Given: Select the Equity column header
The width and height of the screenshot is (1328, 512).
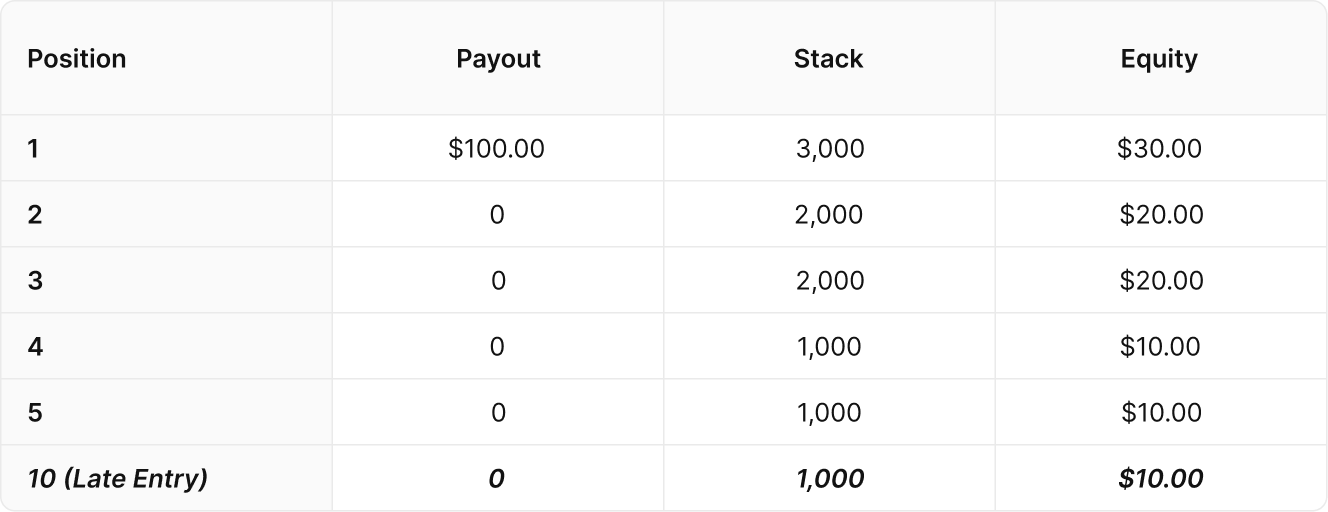Looking at the screenshot, I should (1159, 59).
